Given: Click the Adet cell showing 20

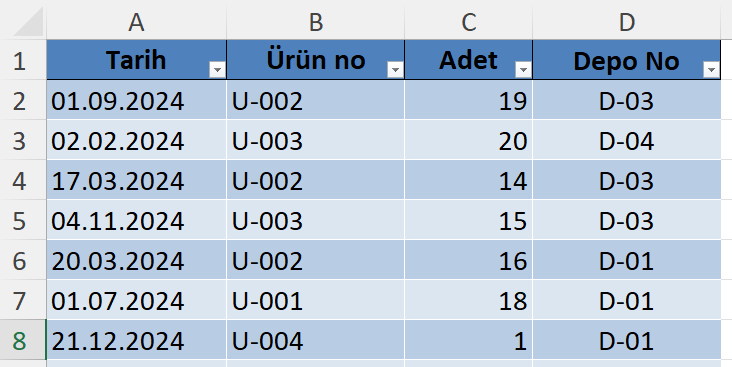Looking at the screenshot, I should click(x=468, y=140).
